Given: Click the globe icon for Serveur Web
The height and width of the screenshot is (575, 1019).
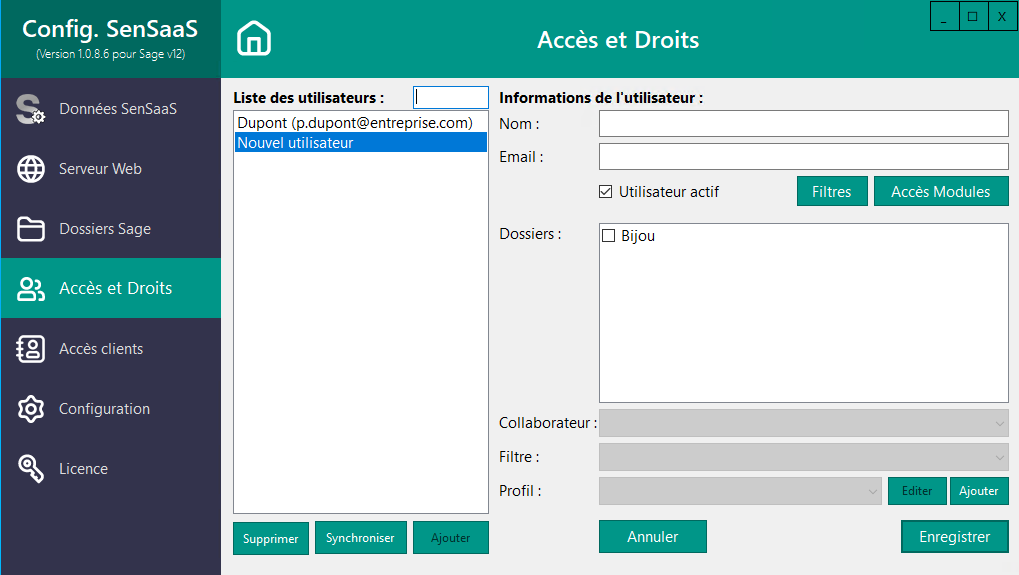Looking at the screenshot, I should coord(31,169).
